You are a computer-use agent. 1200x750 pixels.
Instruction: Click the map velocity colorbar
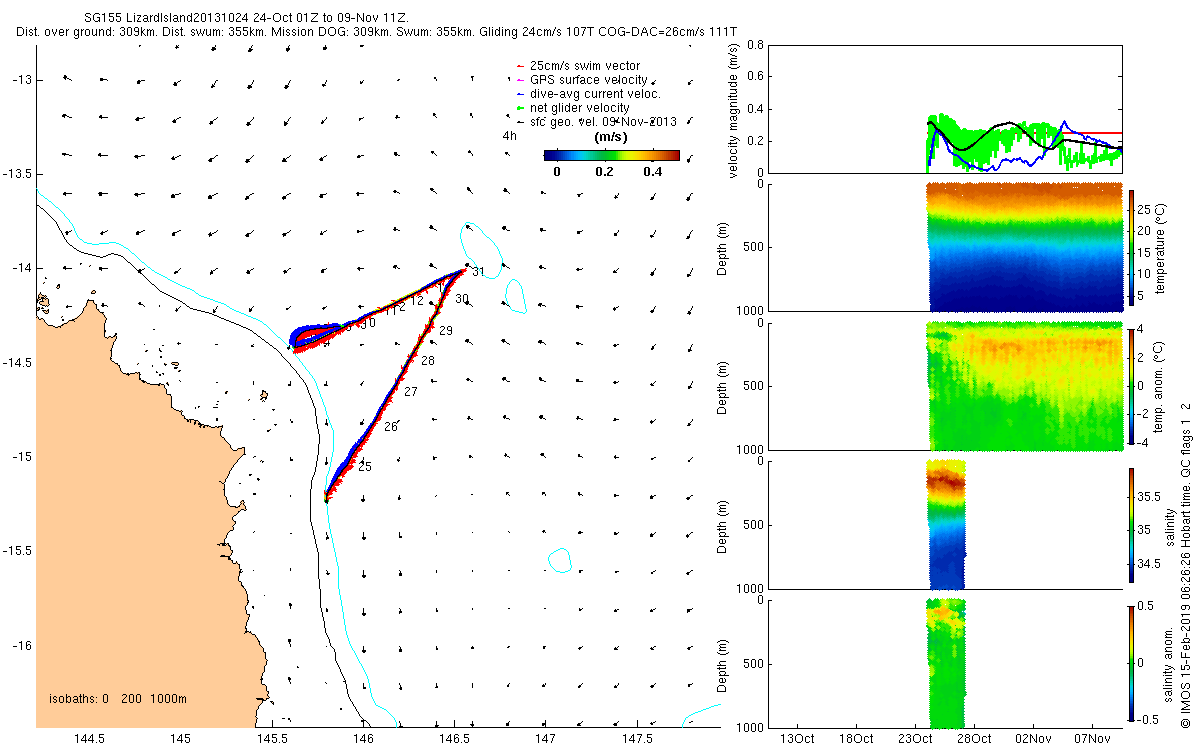pos(612,155)
